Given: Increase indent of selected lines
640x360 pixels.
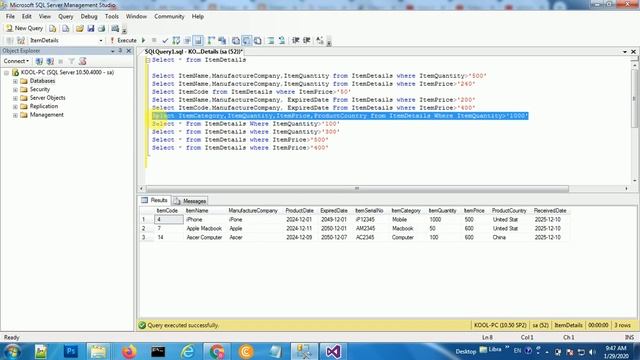Looking at the screenshot, I should tap(307, 40).
